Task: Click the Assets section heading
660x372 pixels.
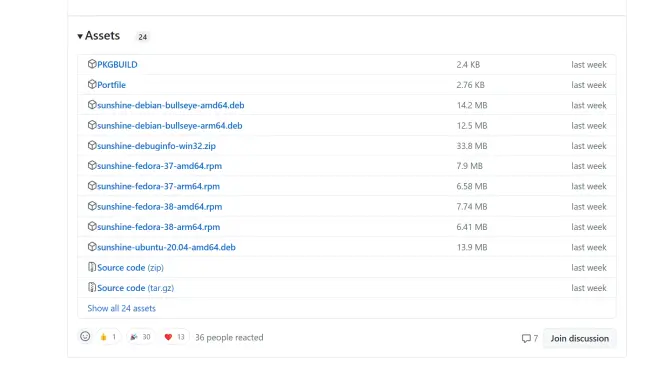Action: point(102,36)
